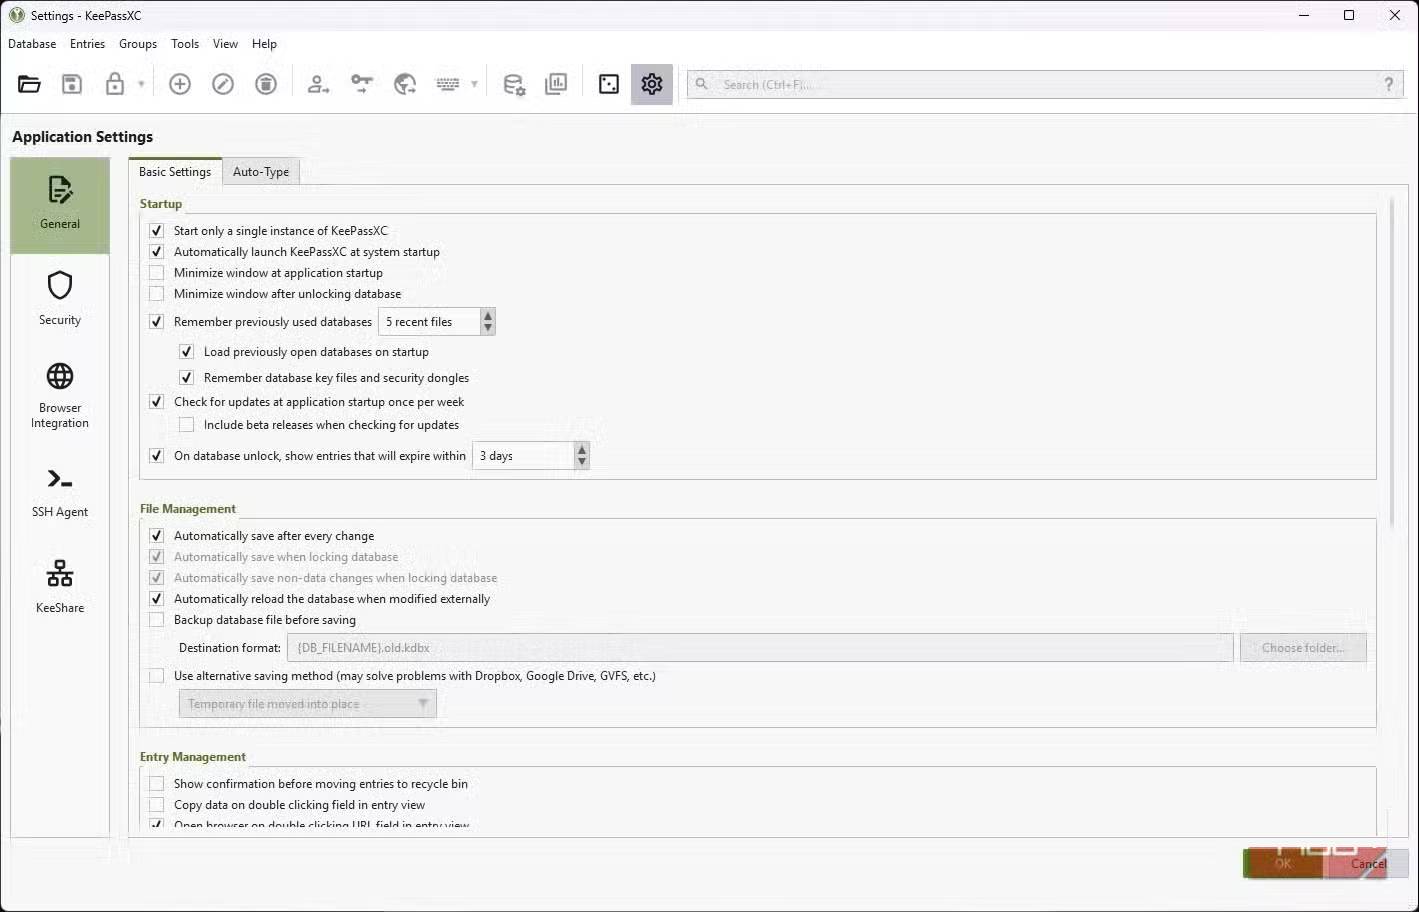Viewport: 1419px width, 912px height.
Task: Focus the Search input field
Action: coord(1040,85)
